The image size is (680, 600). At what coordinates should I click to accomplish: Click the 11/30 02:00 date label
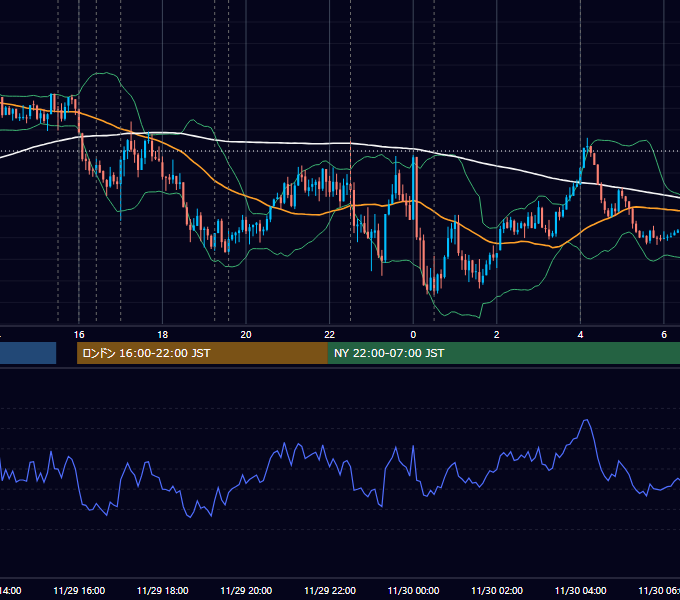point(497,590)
